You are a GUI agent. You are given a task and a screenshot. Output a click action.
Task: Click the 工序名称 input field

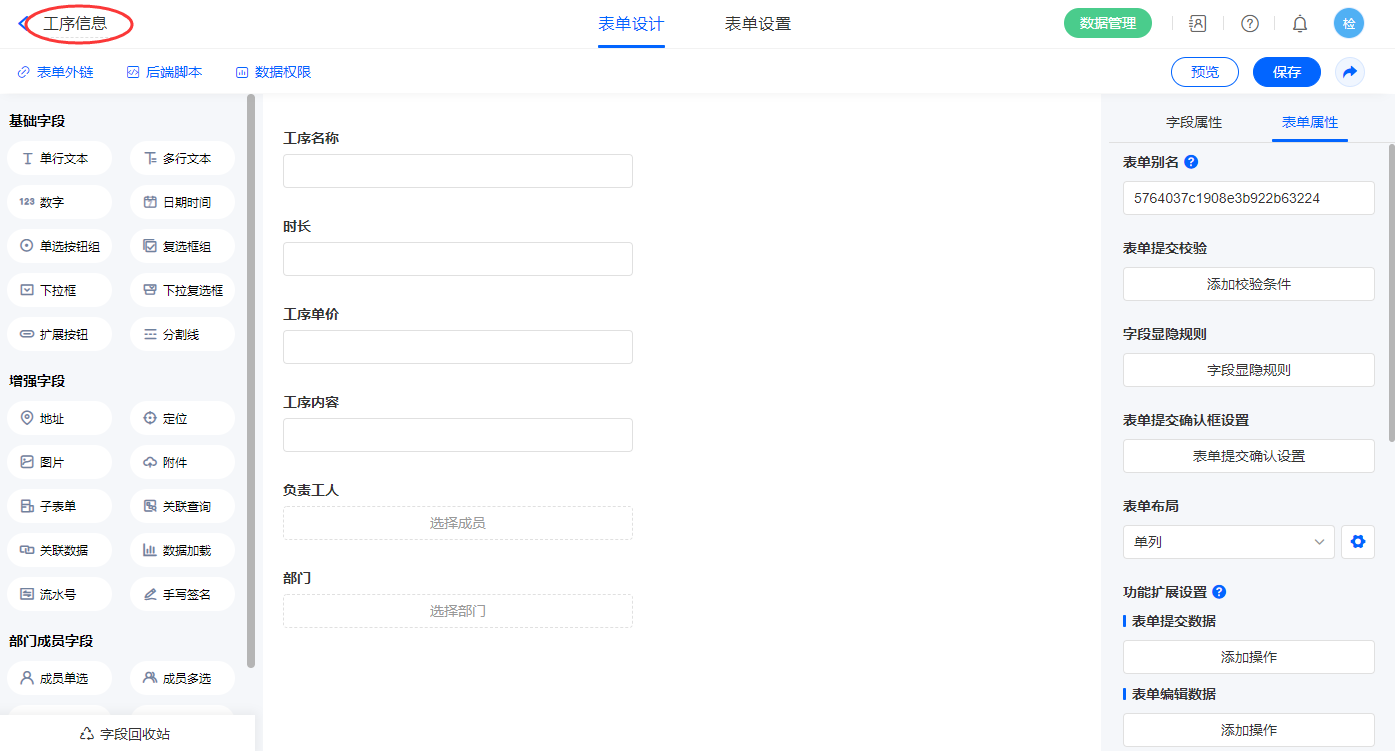click(457, 171)
